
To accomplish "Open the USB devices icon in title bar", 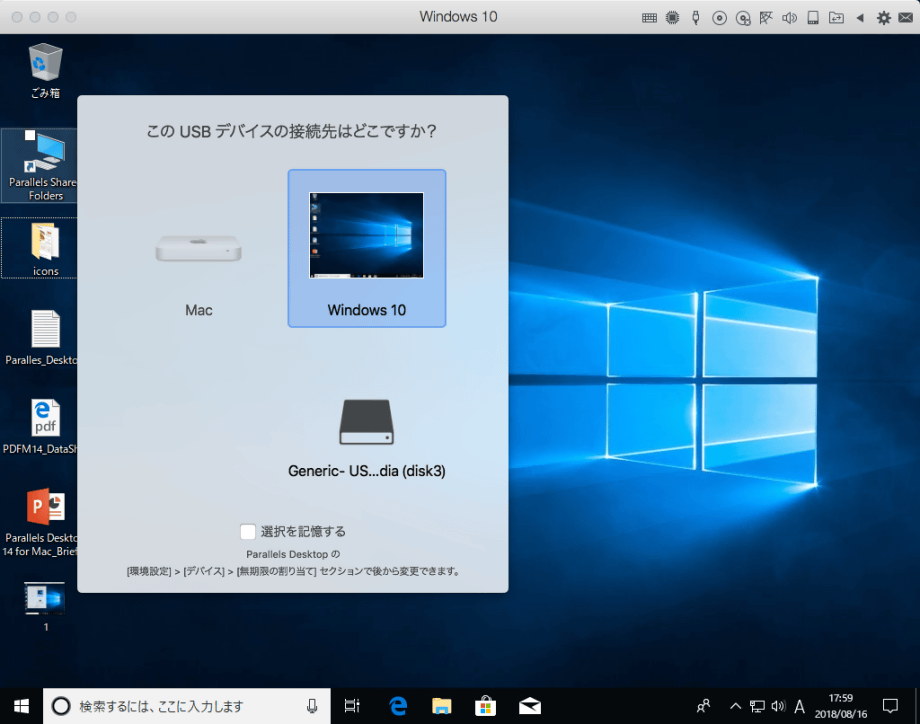I will pyautogui.click(x=696, y=18).
